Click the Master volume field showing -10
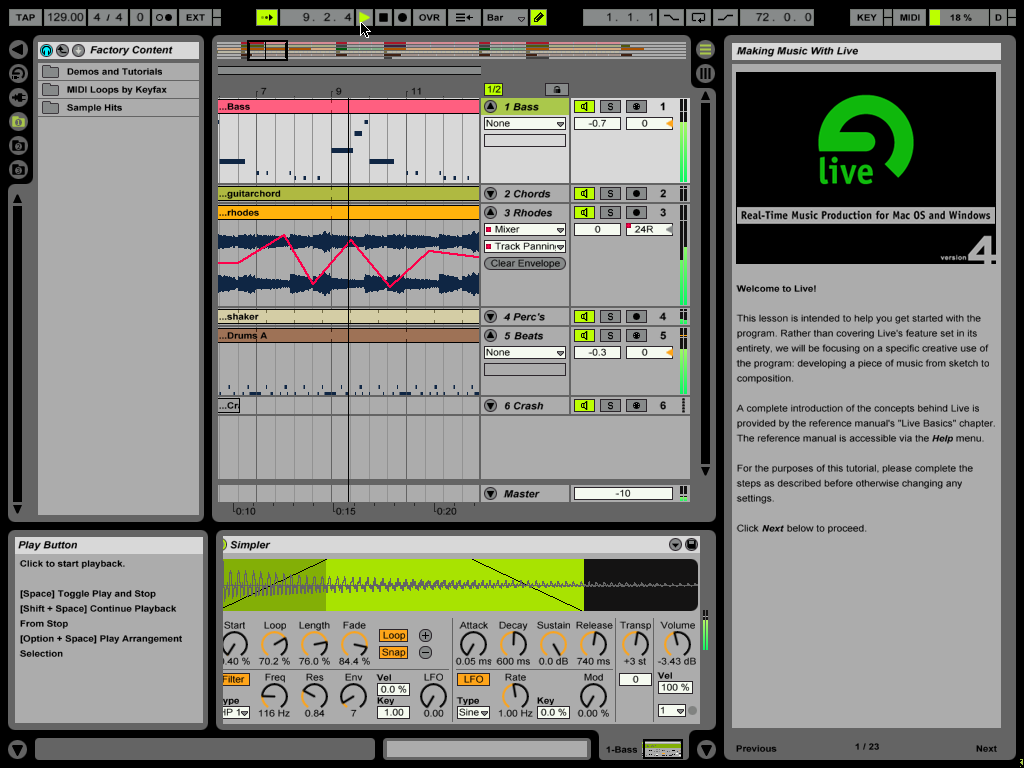Viewport: 1024px width, 768px height. (x=623, y=494)
